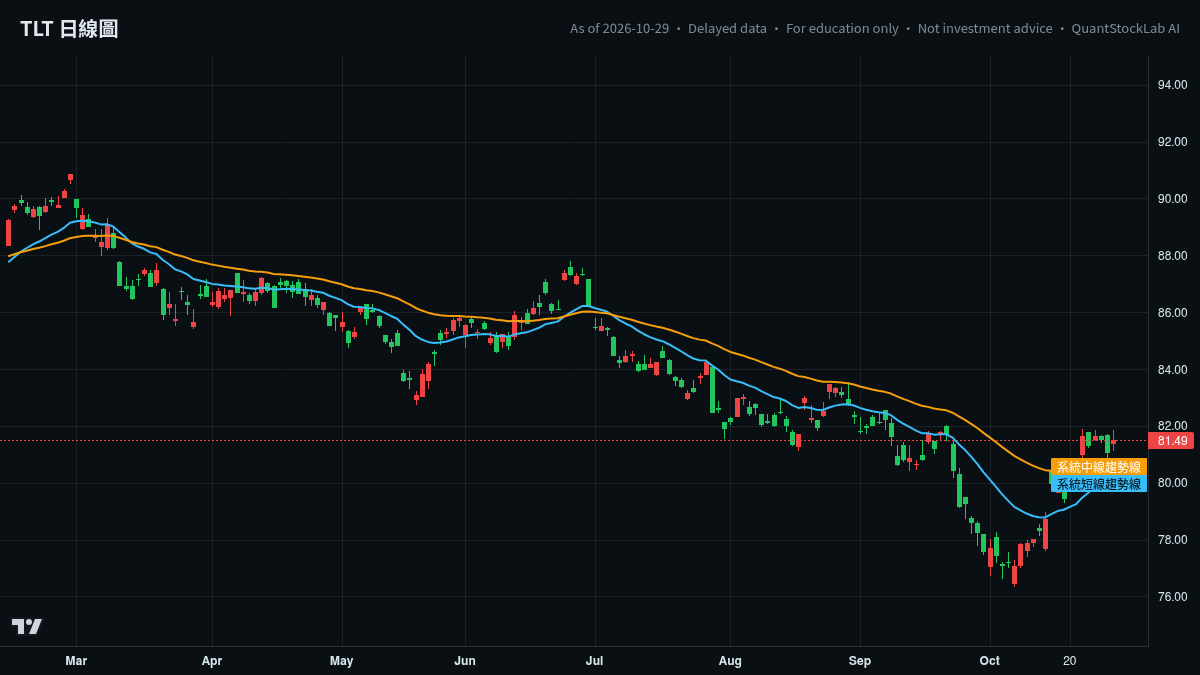Select the "Not investment advice" disclaimer
The image size is (1200, 675).
pyautogui.click(x=985, y=29)
